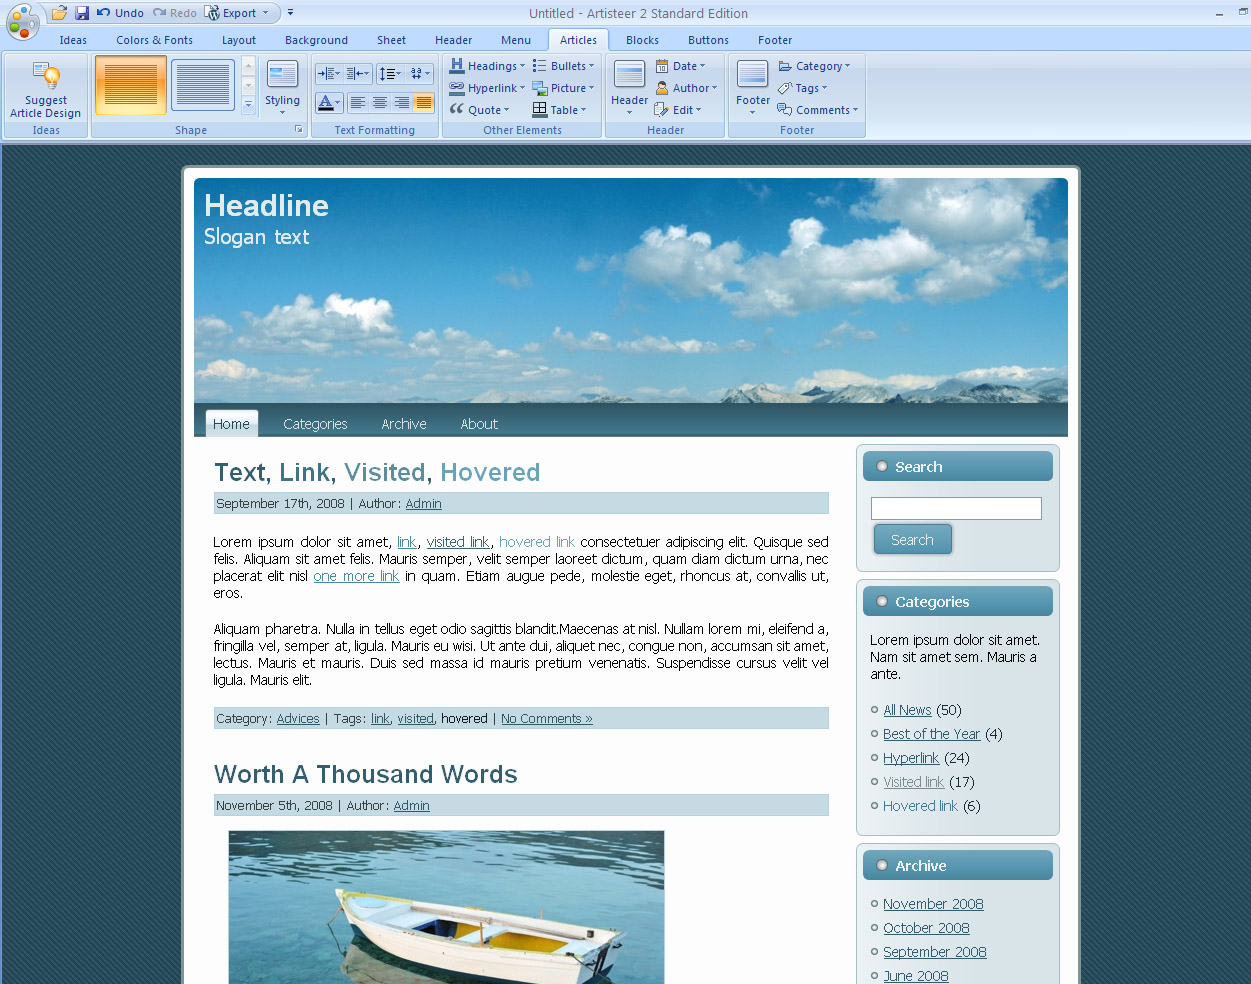Open the Admin author link under first article

(423, 504)
